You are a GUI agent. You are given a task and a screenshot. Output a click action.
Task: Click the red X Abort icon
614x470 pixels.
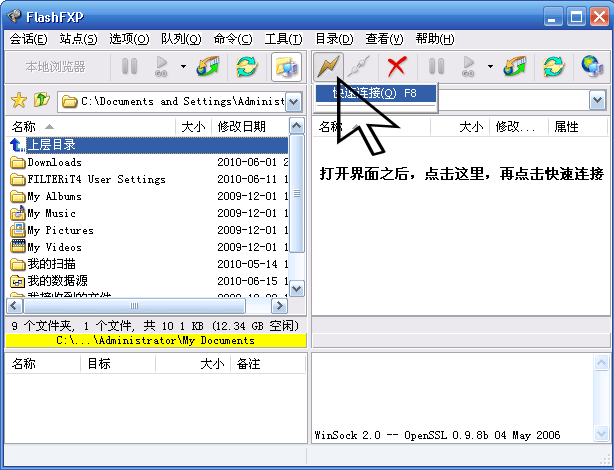397,66
